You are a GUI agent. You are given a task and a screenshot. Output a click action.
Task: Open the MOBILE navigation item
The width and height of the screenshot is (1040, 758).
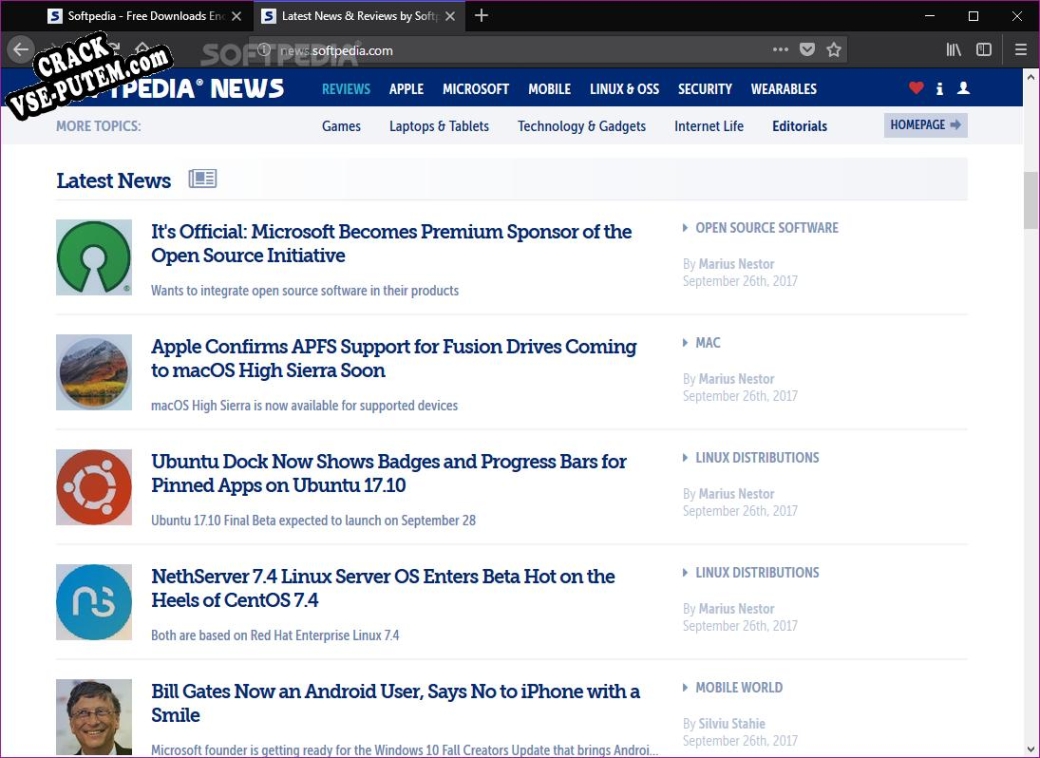click(x=549, y=89)
